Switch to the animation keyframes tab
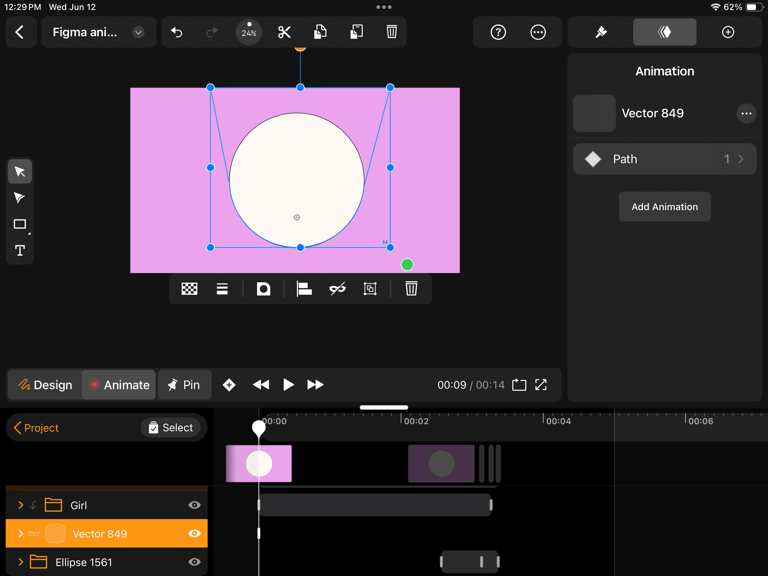The image size is (768, 576). [x=665, y=32]
